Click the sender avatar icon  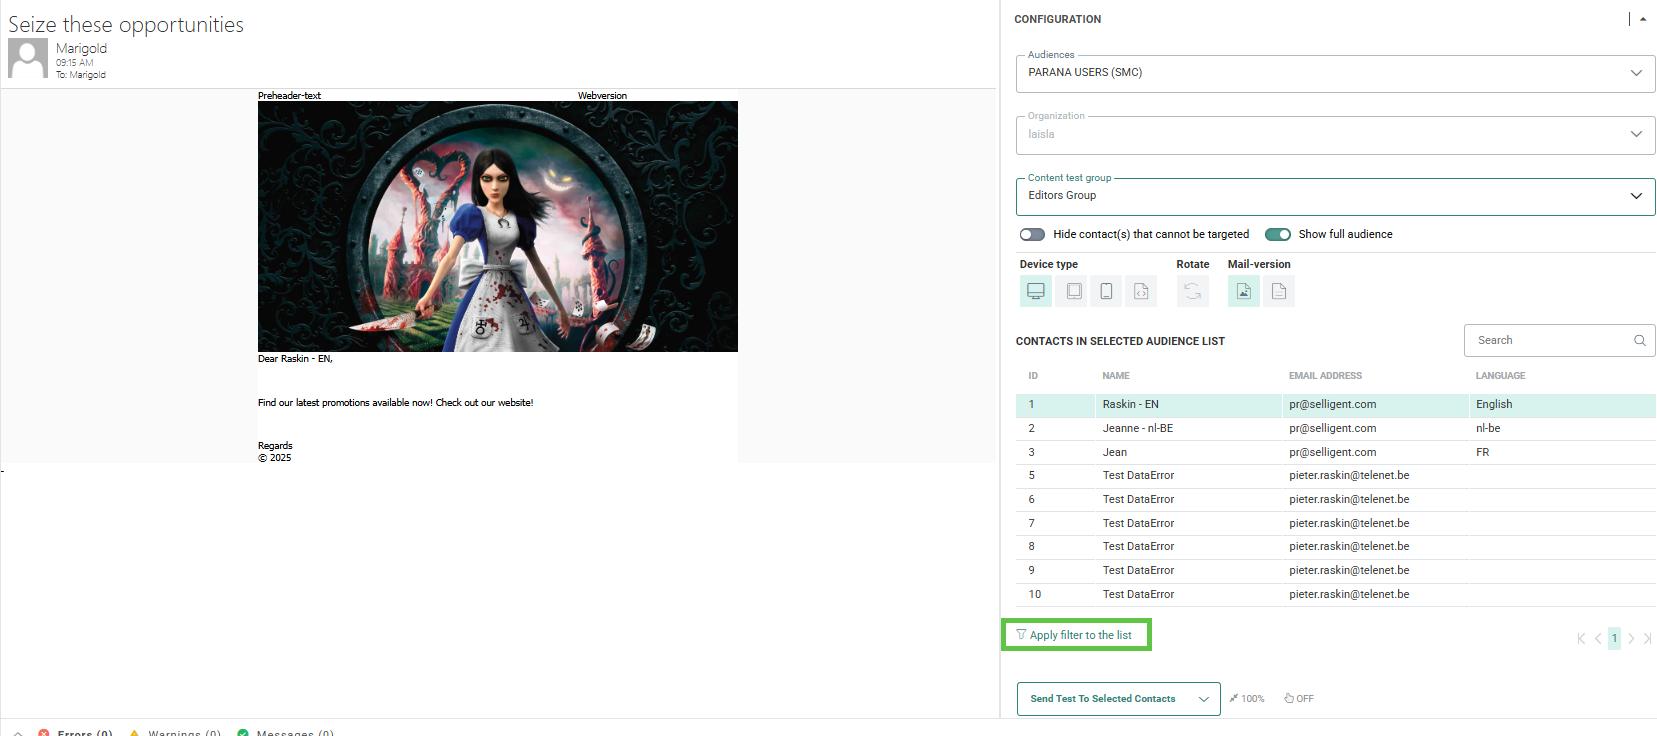click(28, 58)
